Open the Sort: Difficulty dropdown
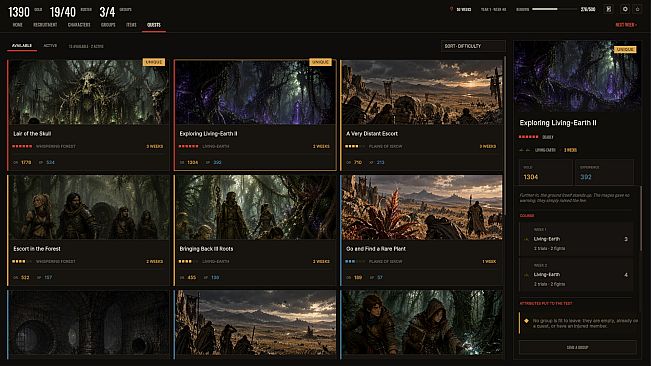The height and width of the screenshot is (366, 651). [x=473, y=46]
